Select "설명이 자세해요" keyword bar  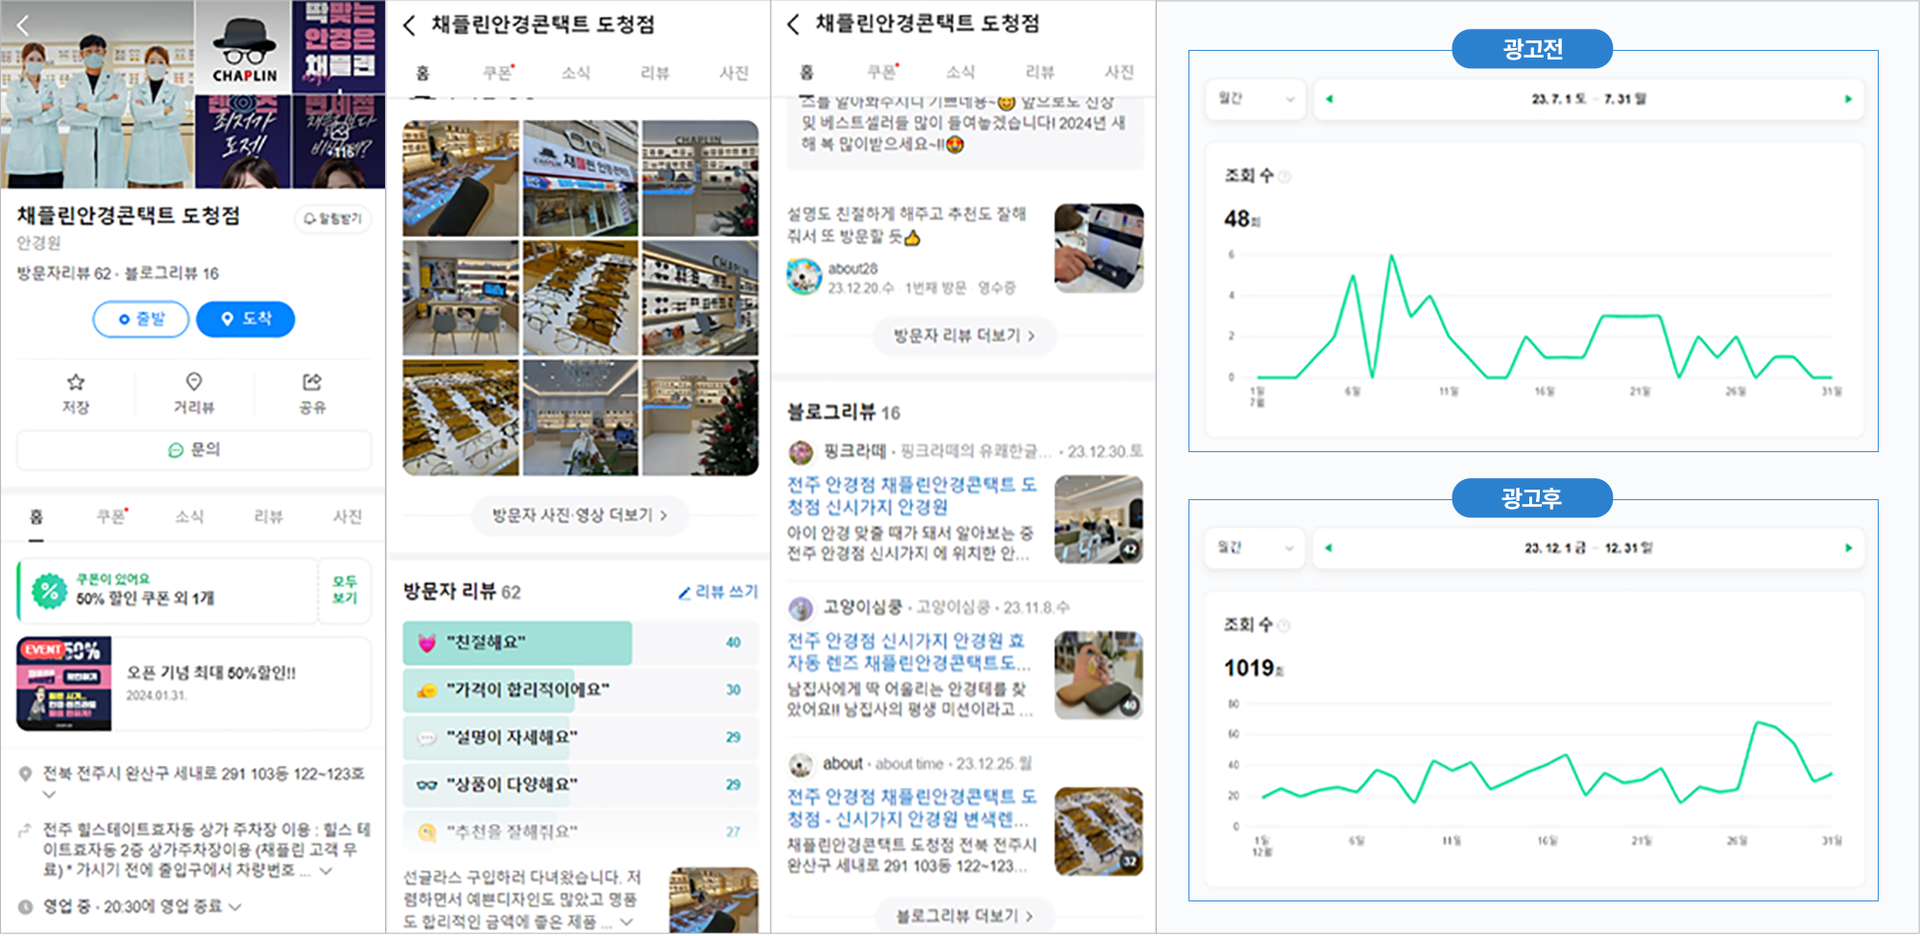[x=580, y=737]
